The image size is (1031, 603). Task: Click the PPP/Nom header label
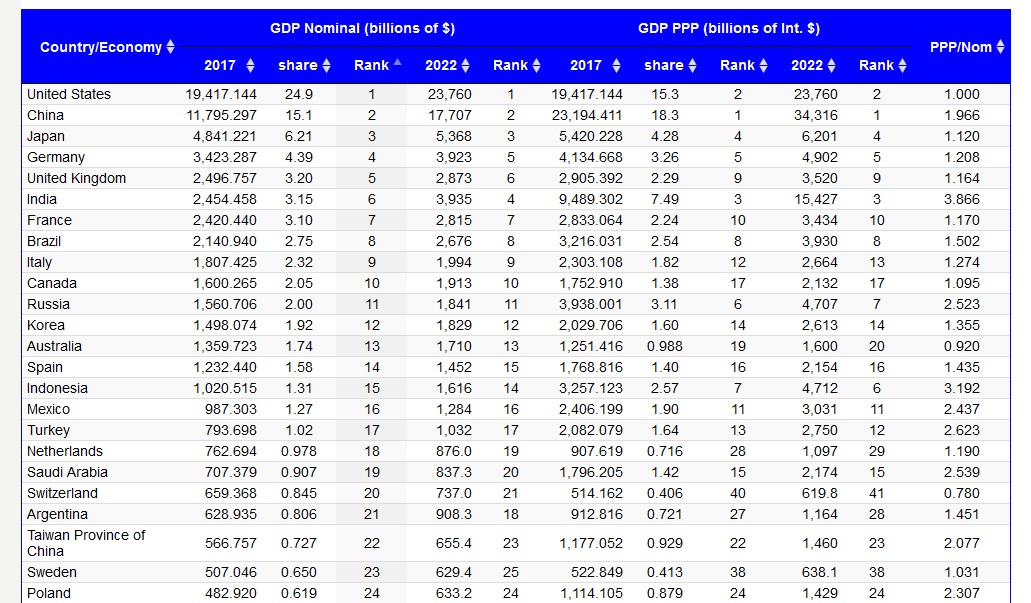(961, 47)
